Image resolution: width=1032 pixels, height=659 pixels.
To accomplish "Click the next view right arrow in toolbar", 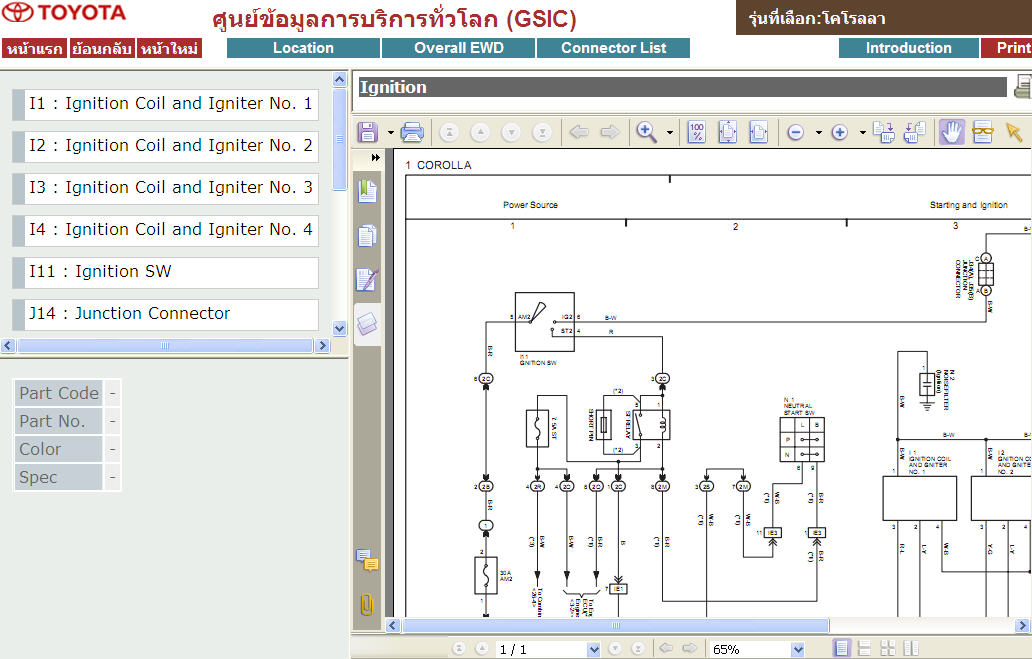I will point(610,132).
